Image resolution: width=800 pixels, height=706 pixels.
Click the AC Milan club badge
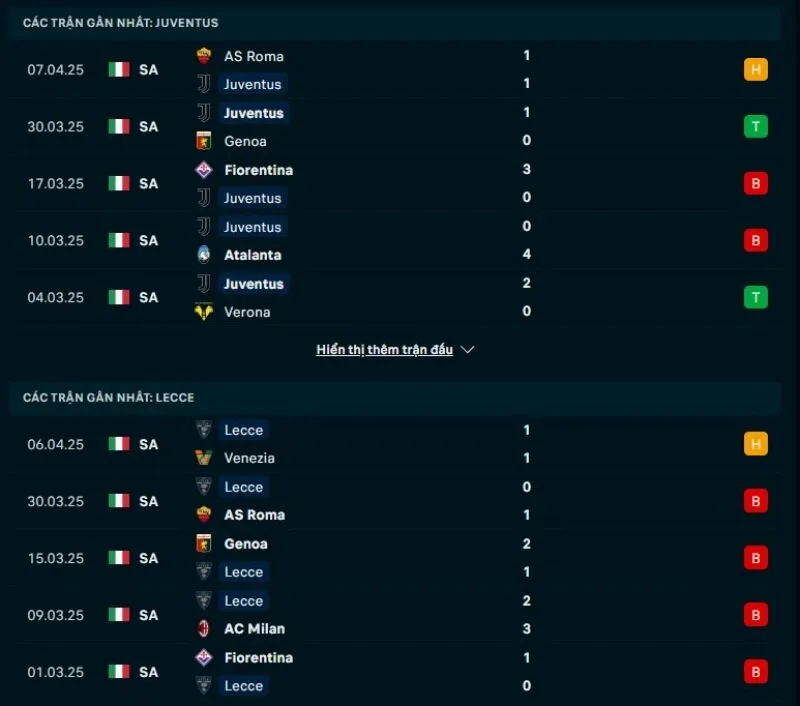point(202,629)
